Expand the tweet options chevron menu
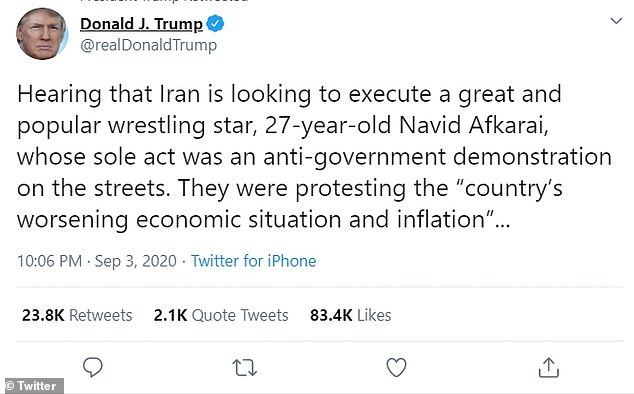Screen dimensions: 634x394 [616, 21]
